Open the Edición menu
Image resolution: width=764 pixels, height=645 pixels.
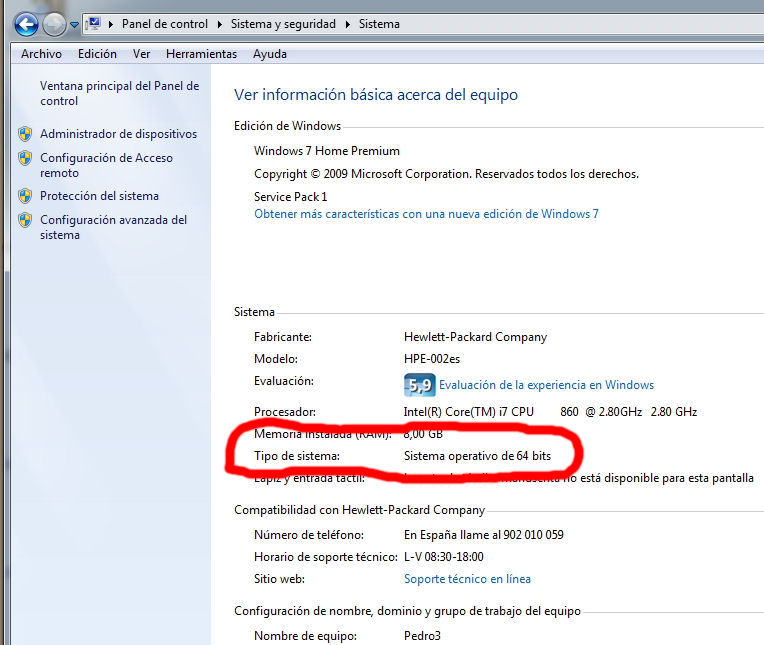coord(97,54)
